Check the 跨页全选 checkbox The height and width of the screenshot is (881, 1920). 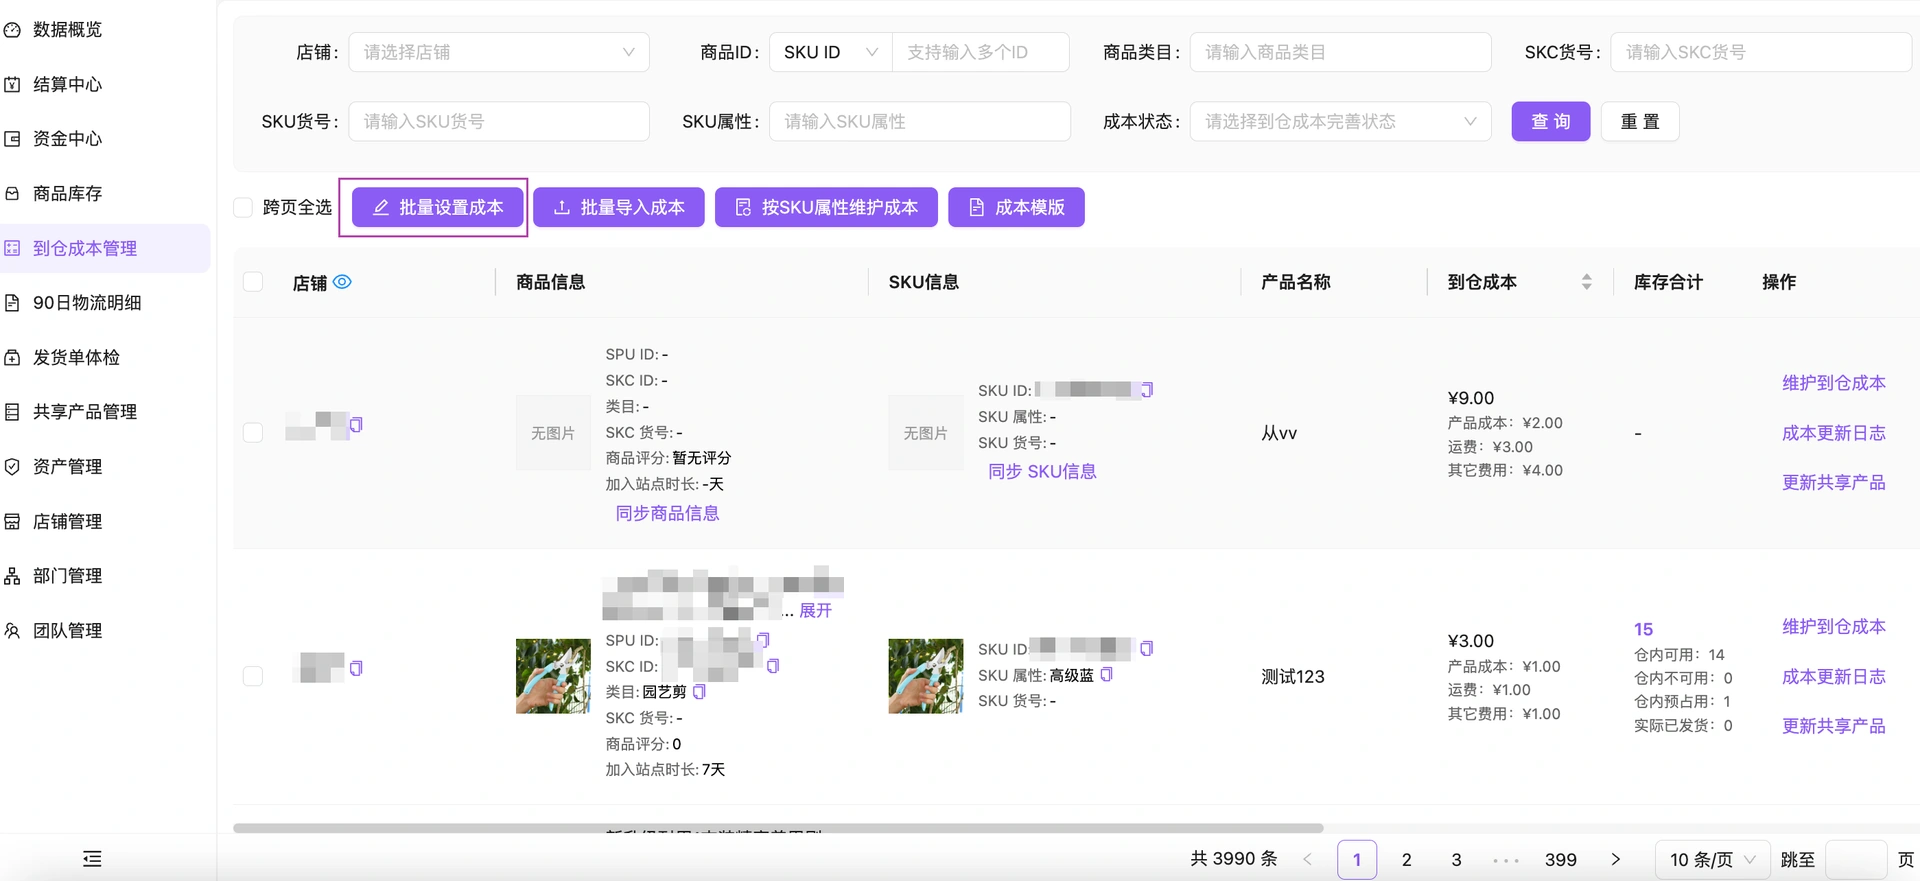pos(243,207)
